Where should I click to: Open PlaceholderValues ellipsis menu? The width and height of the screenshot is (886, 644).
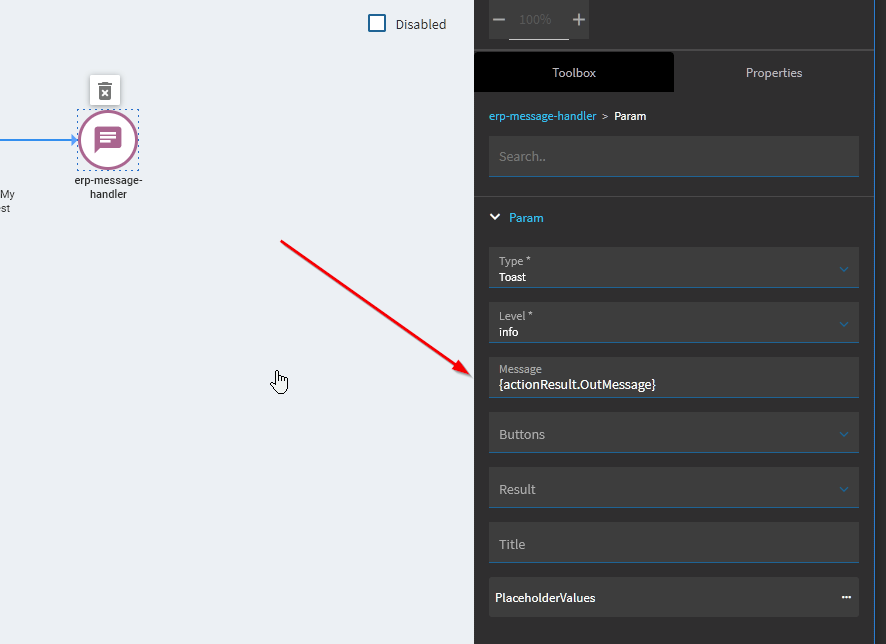pos(846,597)
